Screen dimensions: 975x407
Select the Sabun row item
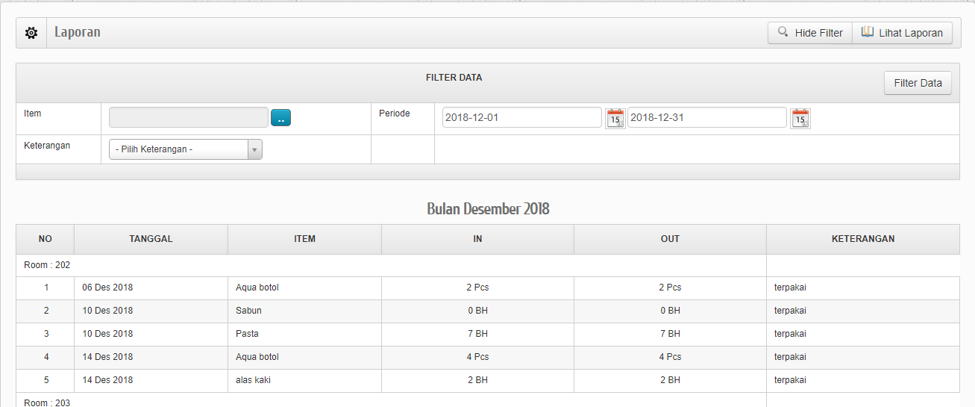(249, 311)
